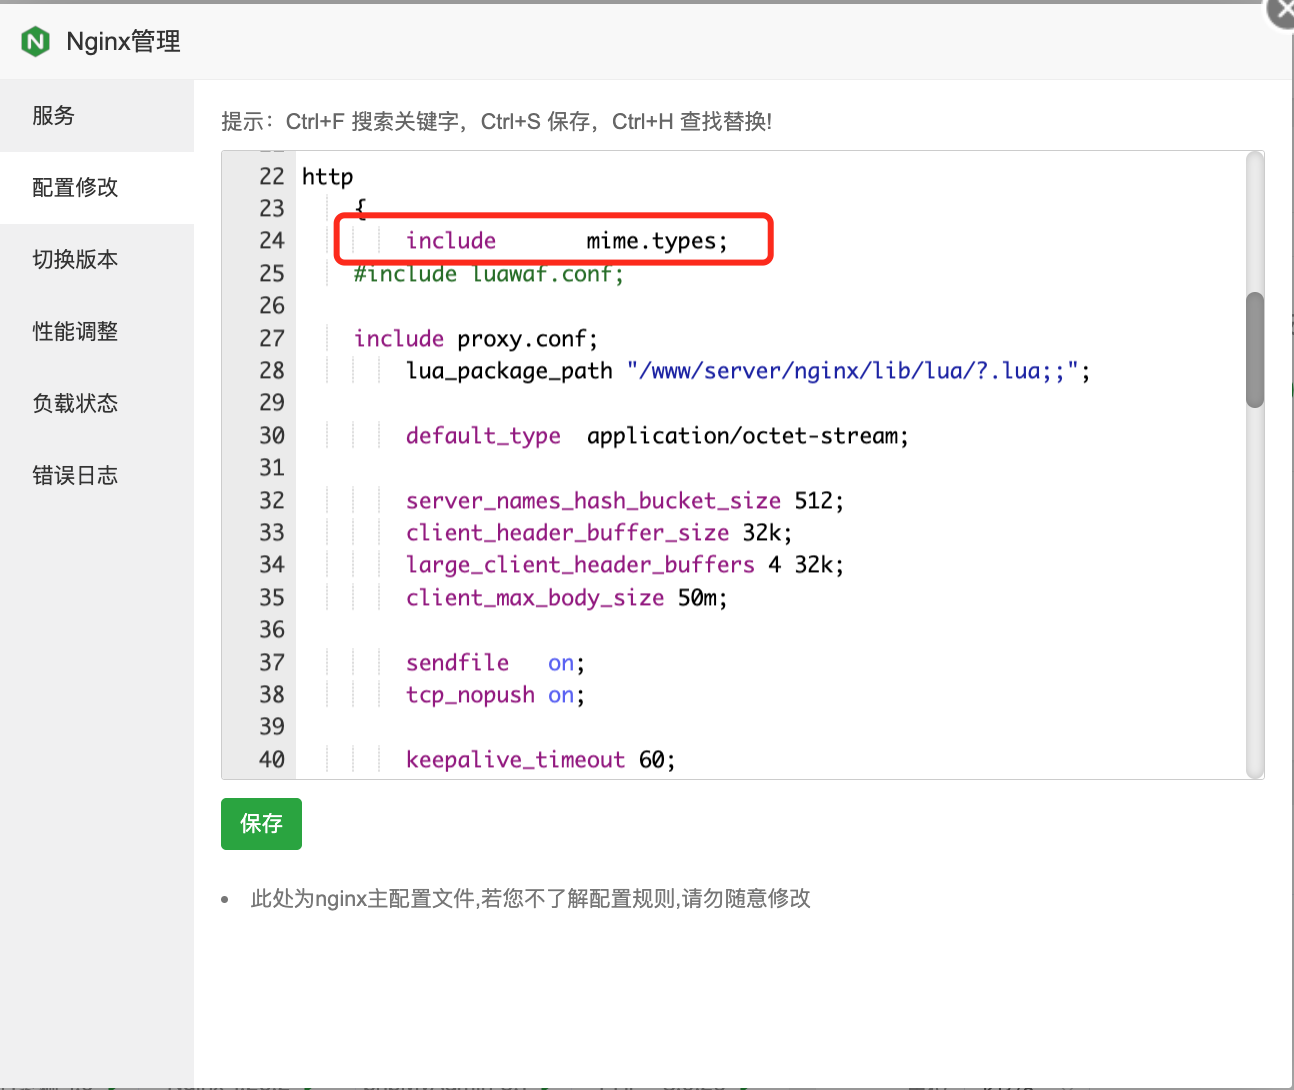Close the Nginx管理 dialog
1294x1090 pixels.
1282,12
